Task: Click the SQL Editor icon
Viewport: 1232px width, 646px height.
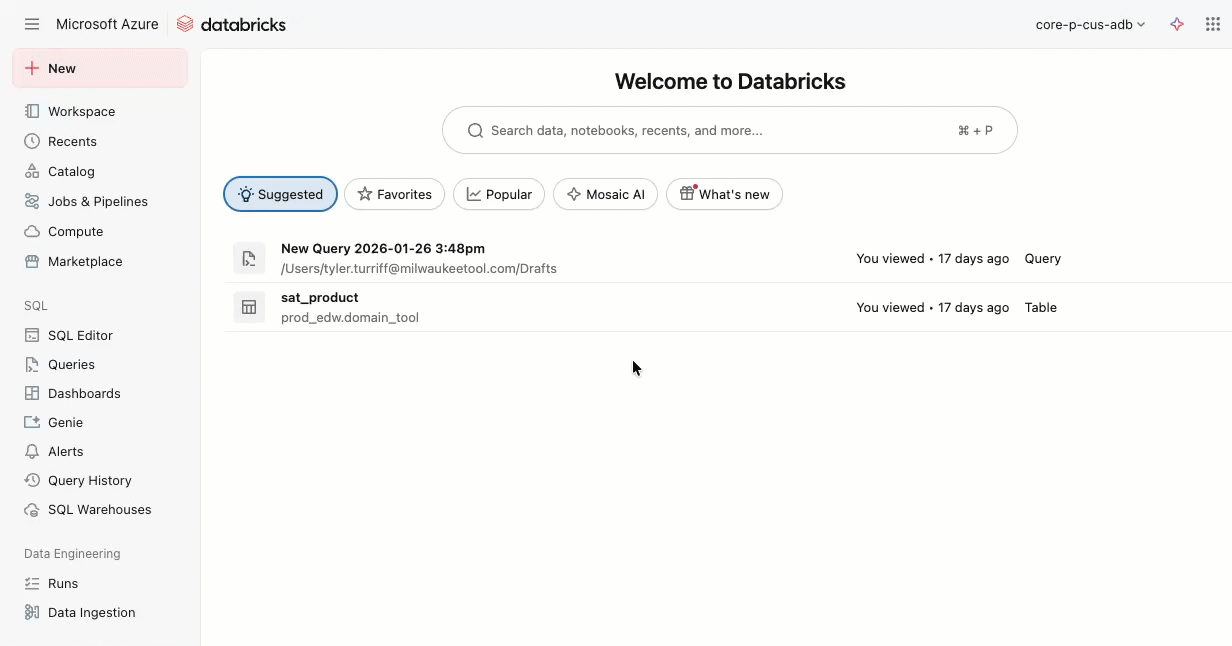Action: tap(32, 335)
